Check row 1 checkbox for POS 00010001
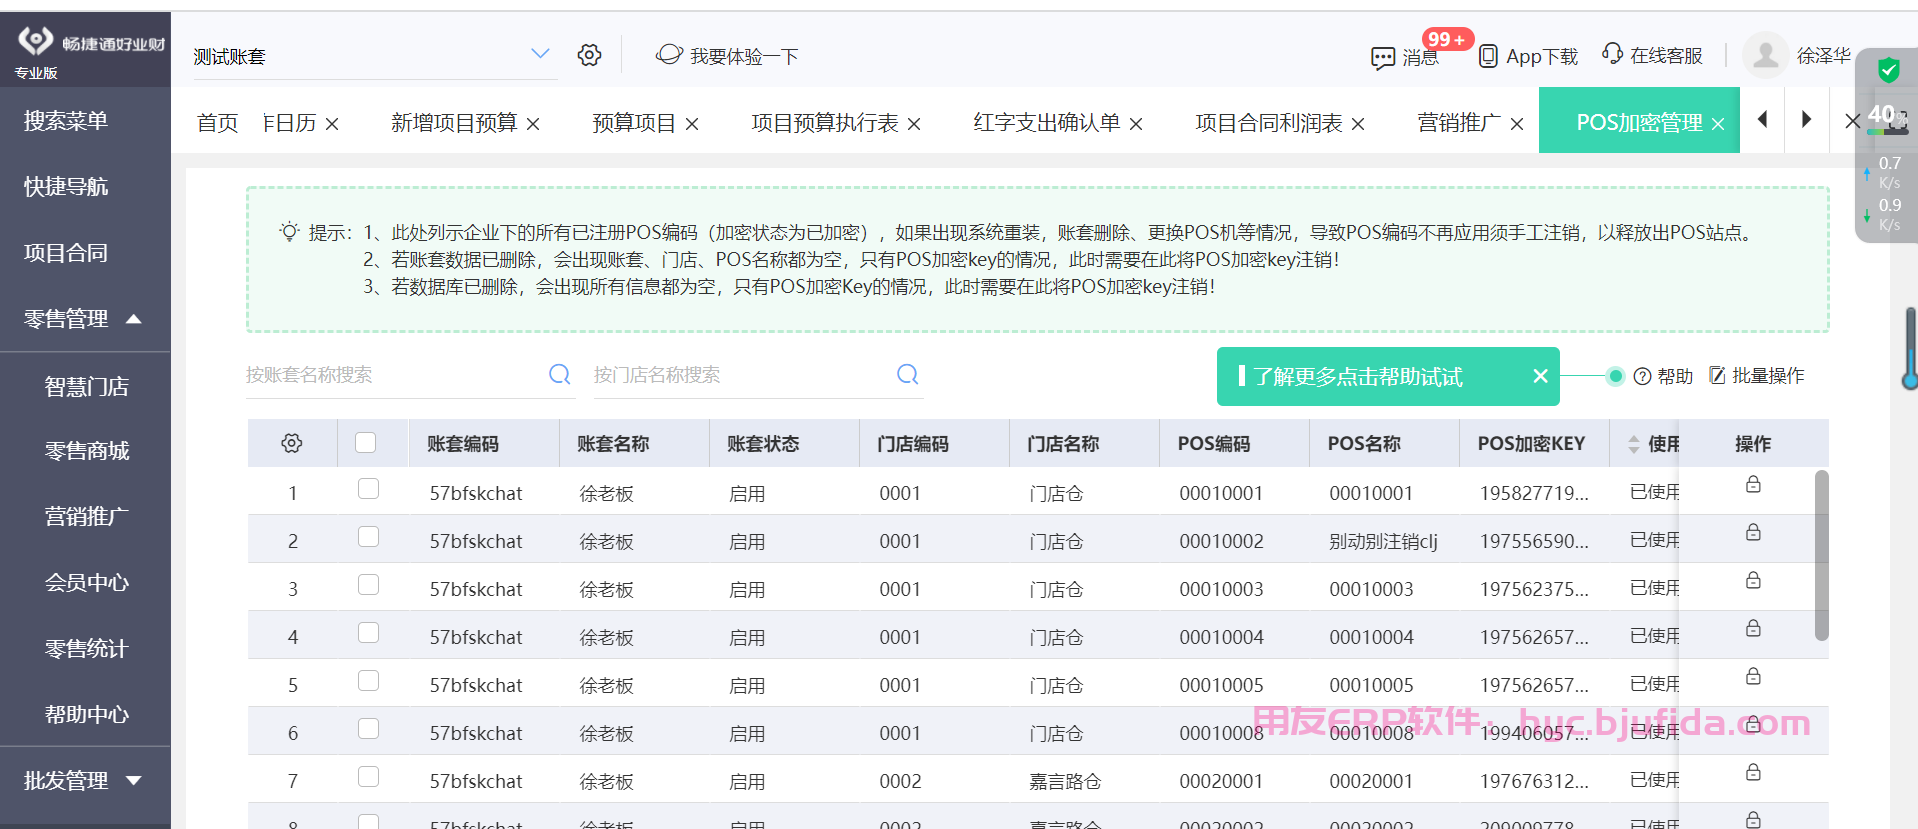 [369, 489]
